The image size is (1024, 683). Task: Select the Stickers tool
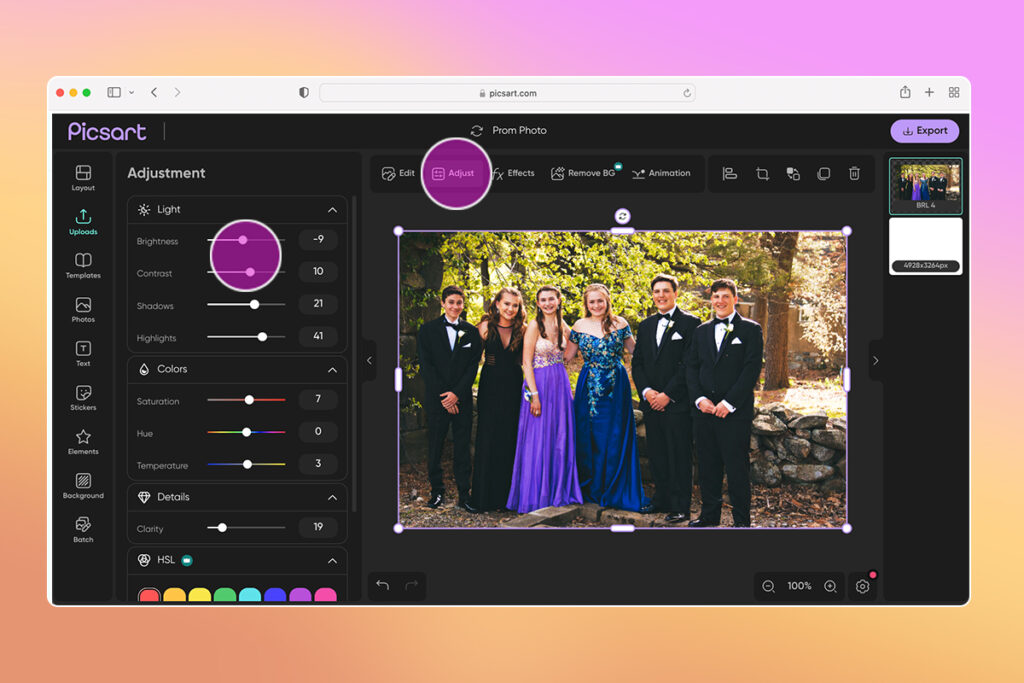point(83,390)
